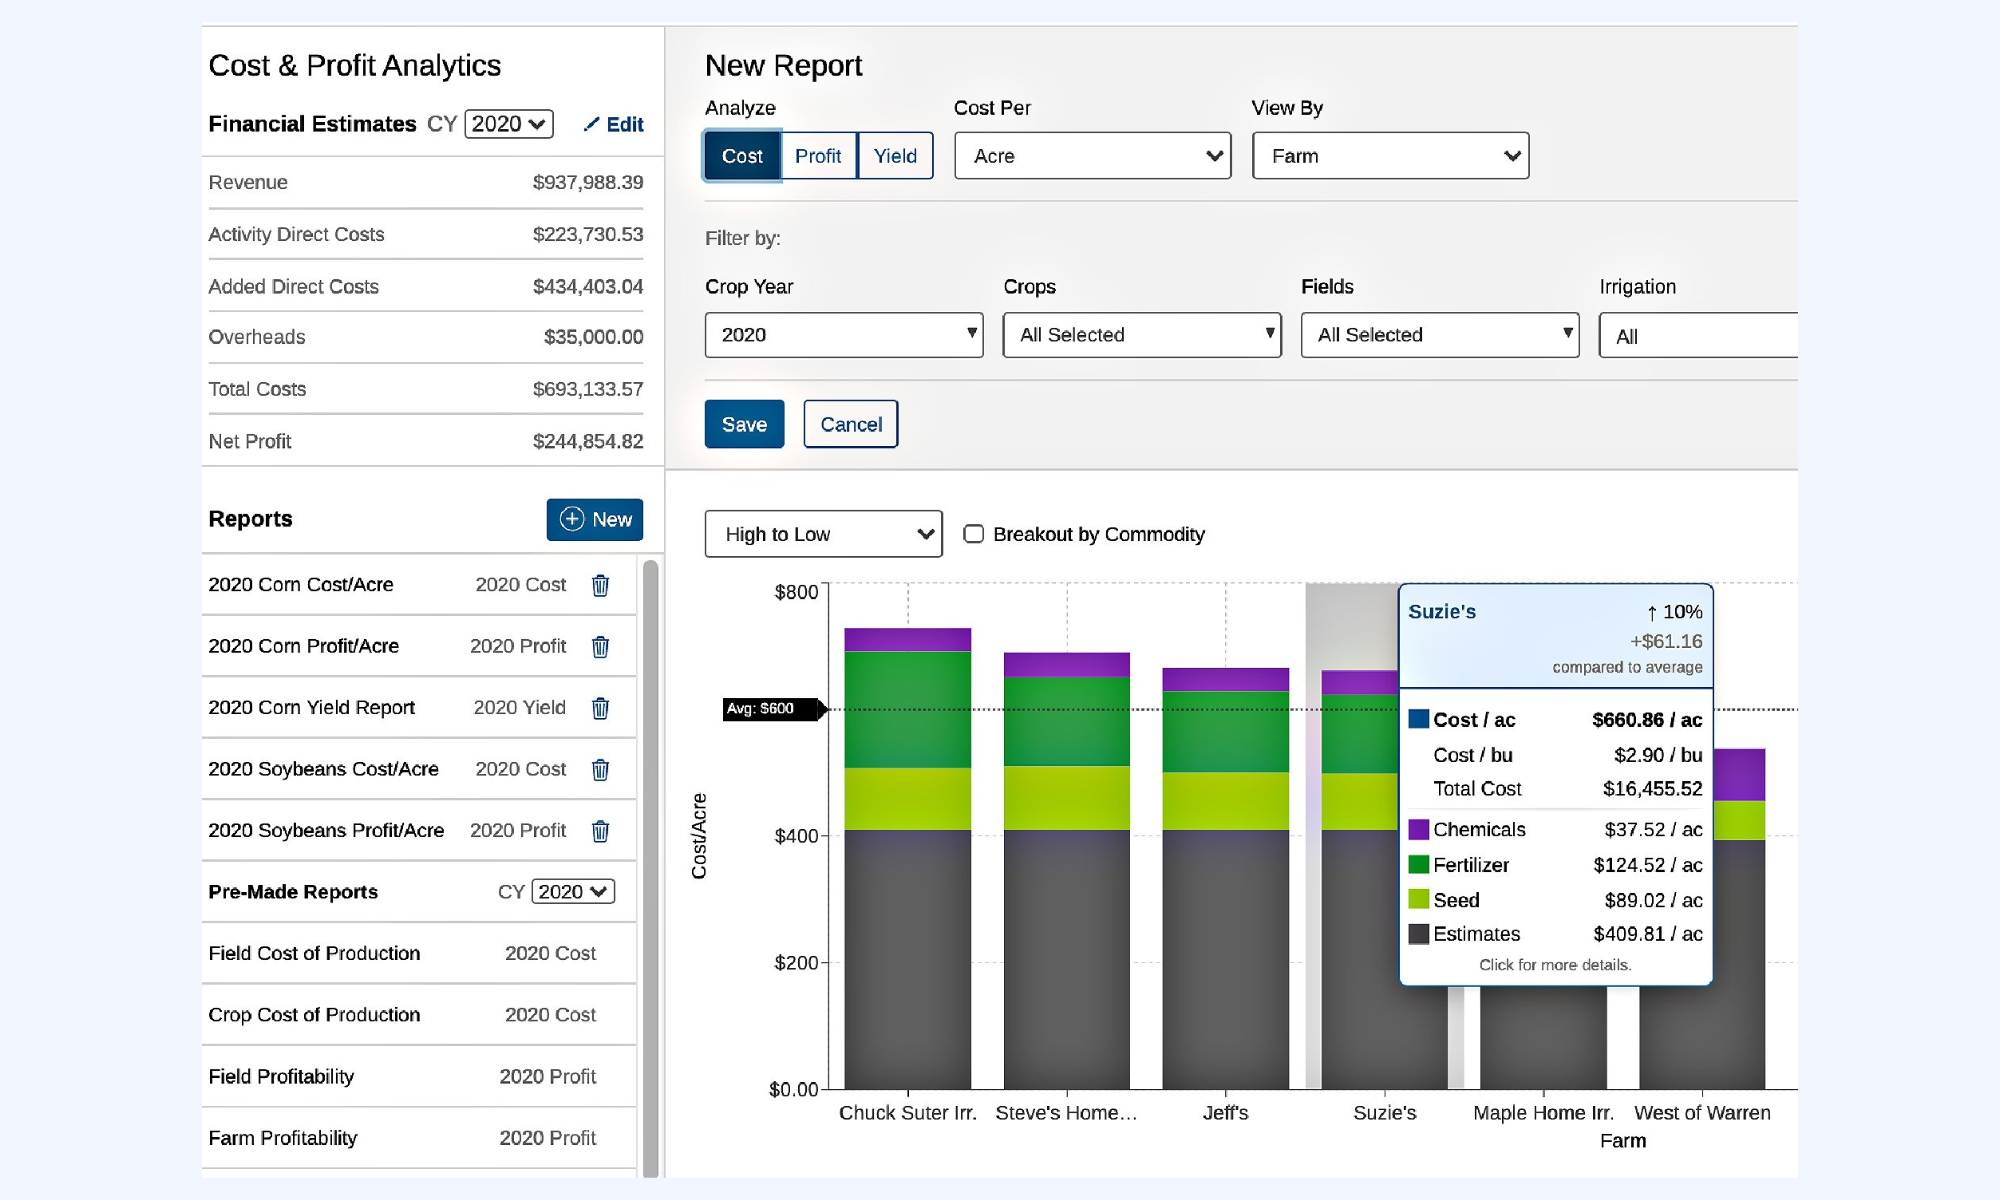Image resolution: width=2000 pixels, height=1200 pixels.
Task: Enable Breakout by Commodity checkbox
Action: pyautogui.click(x=973, y=534)
